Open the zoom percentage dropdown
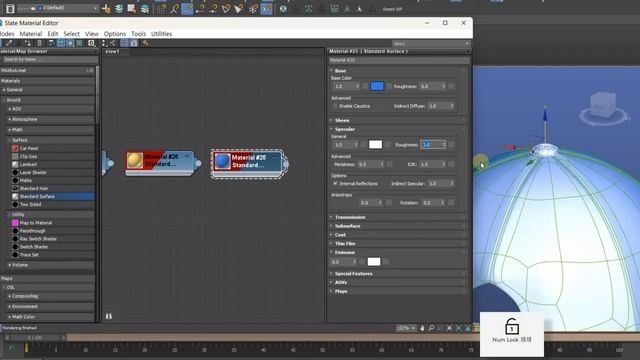This screenshot has width=640, height=360. [x=406, y=328]
